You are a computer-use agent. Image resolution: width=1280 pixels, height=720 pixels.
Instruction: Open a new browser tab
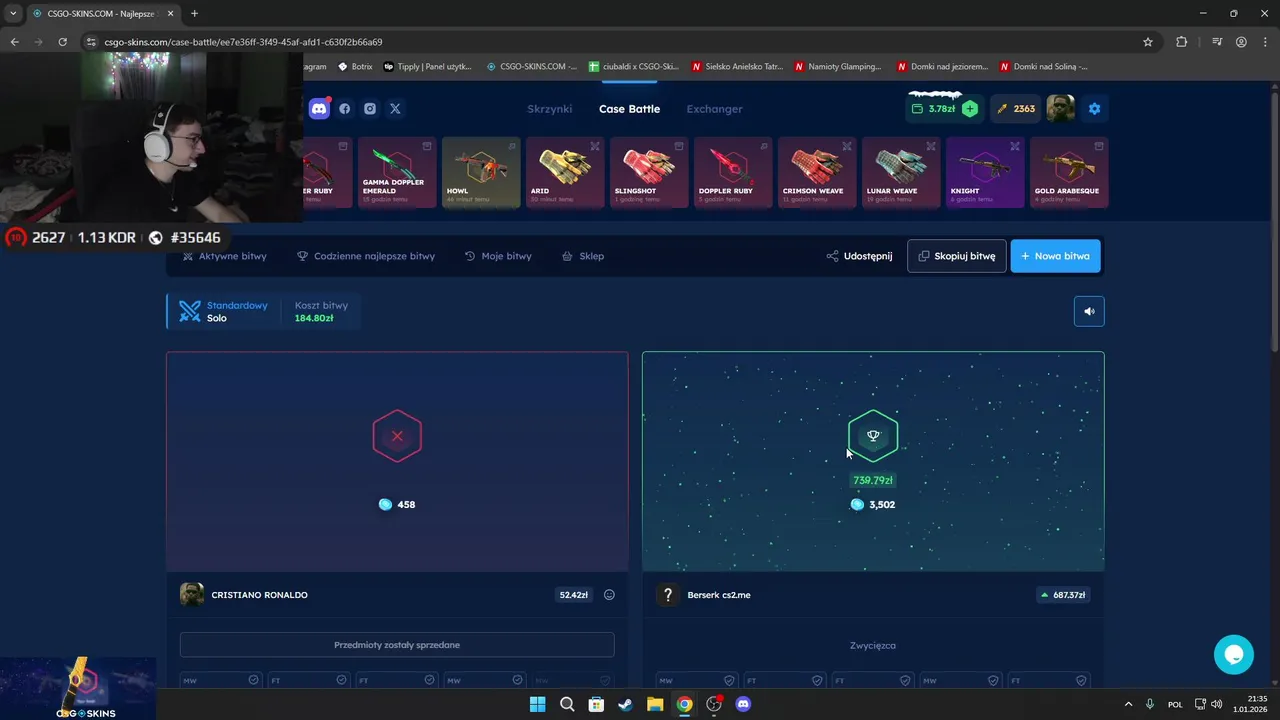click(x=194, y=13)
